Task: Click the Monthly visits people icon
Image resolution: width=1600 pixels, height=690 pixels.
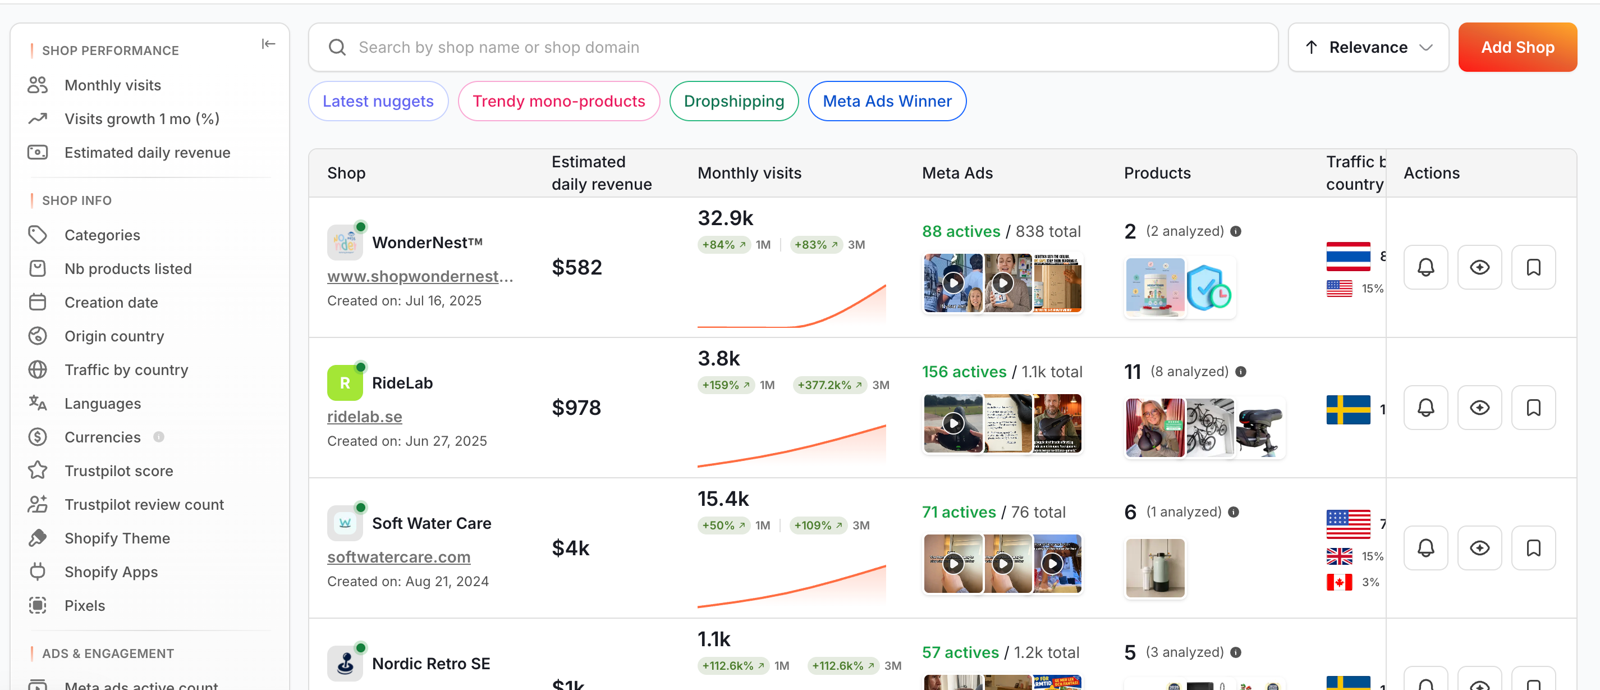Action: 38,85
